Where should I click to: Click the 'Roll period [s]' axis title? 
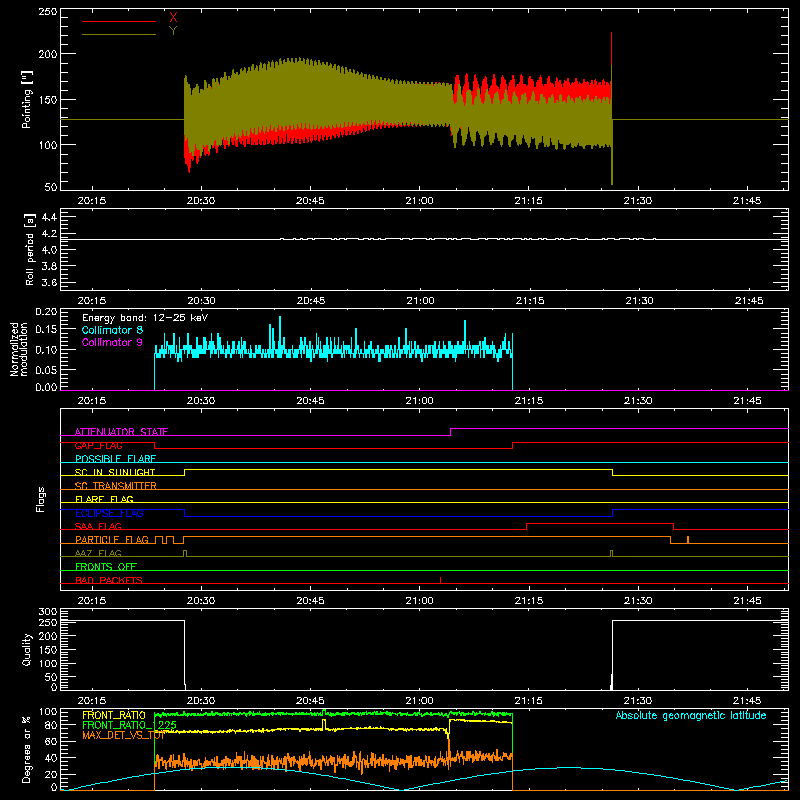point(30,249)
